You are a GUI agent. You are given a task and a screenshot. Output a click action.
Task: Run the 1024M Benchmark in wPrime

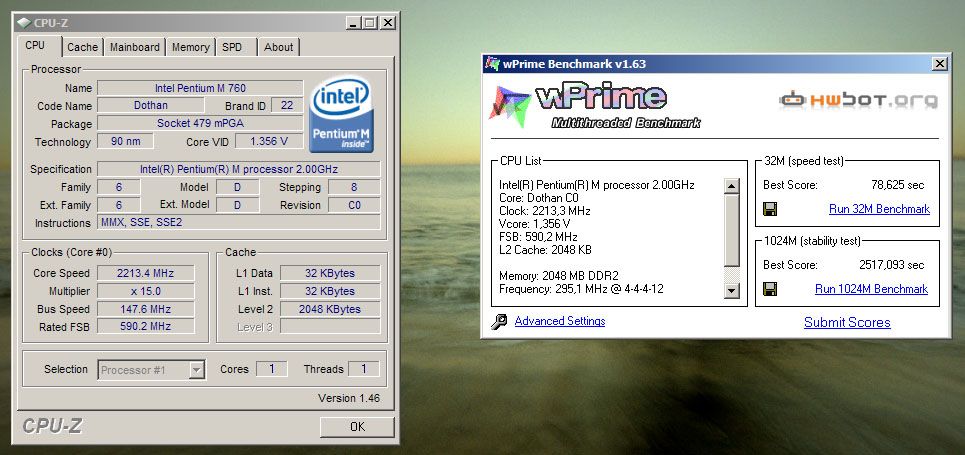[x=871, y=289]
